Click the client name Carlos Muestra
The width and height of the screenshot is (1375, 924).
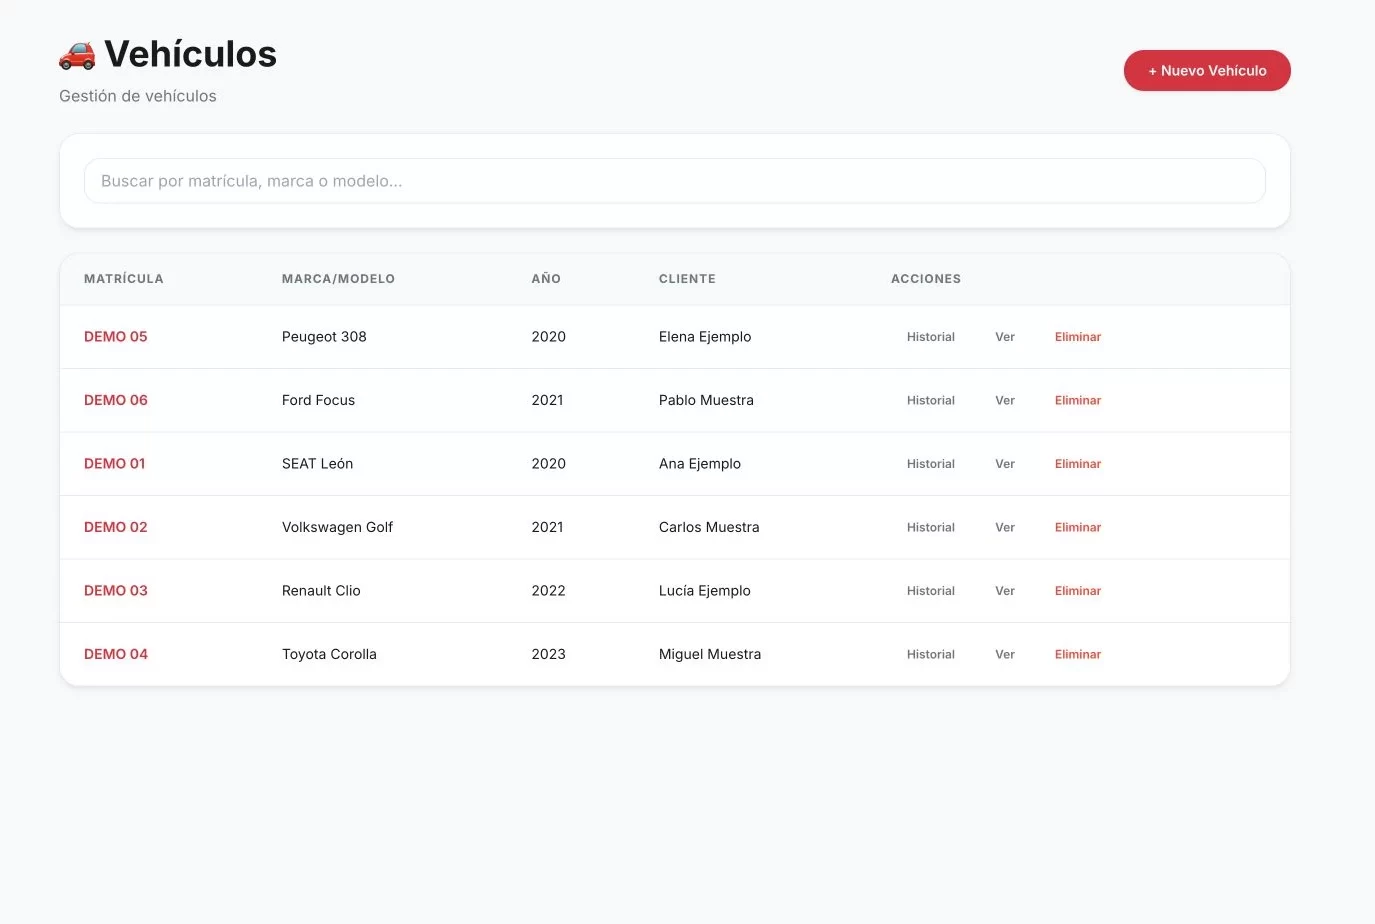click(709, 527)
